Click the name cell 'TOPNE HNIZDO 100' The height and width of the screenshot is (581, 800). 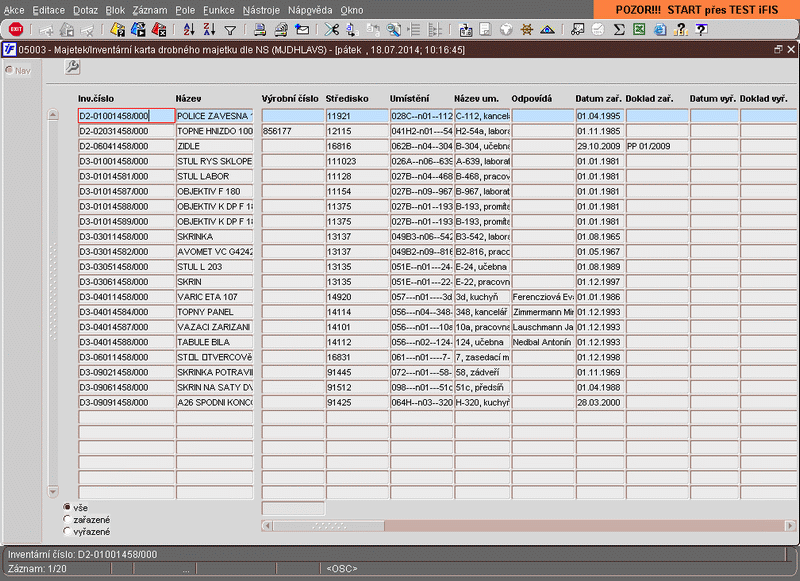click(x=215, y=131)
